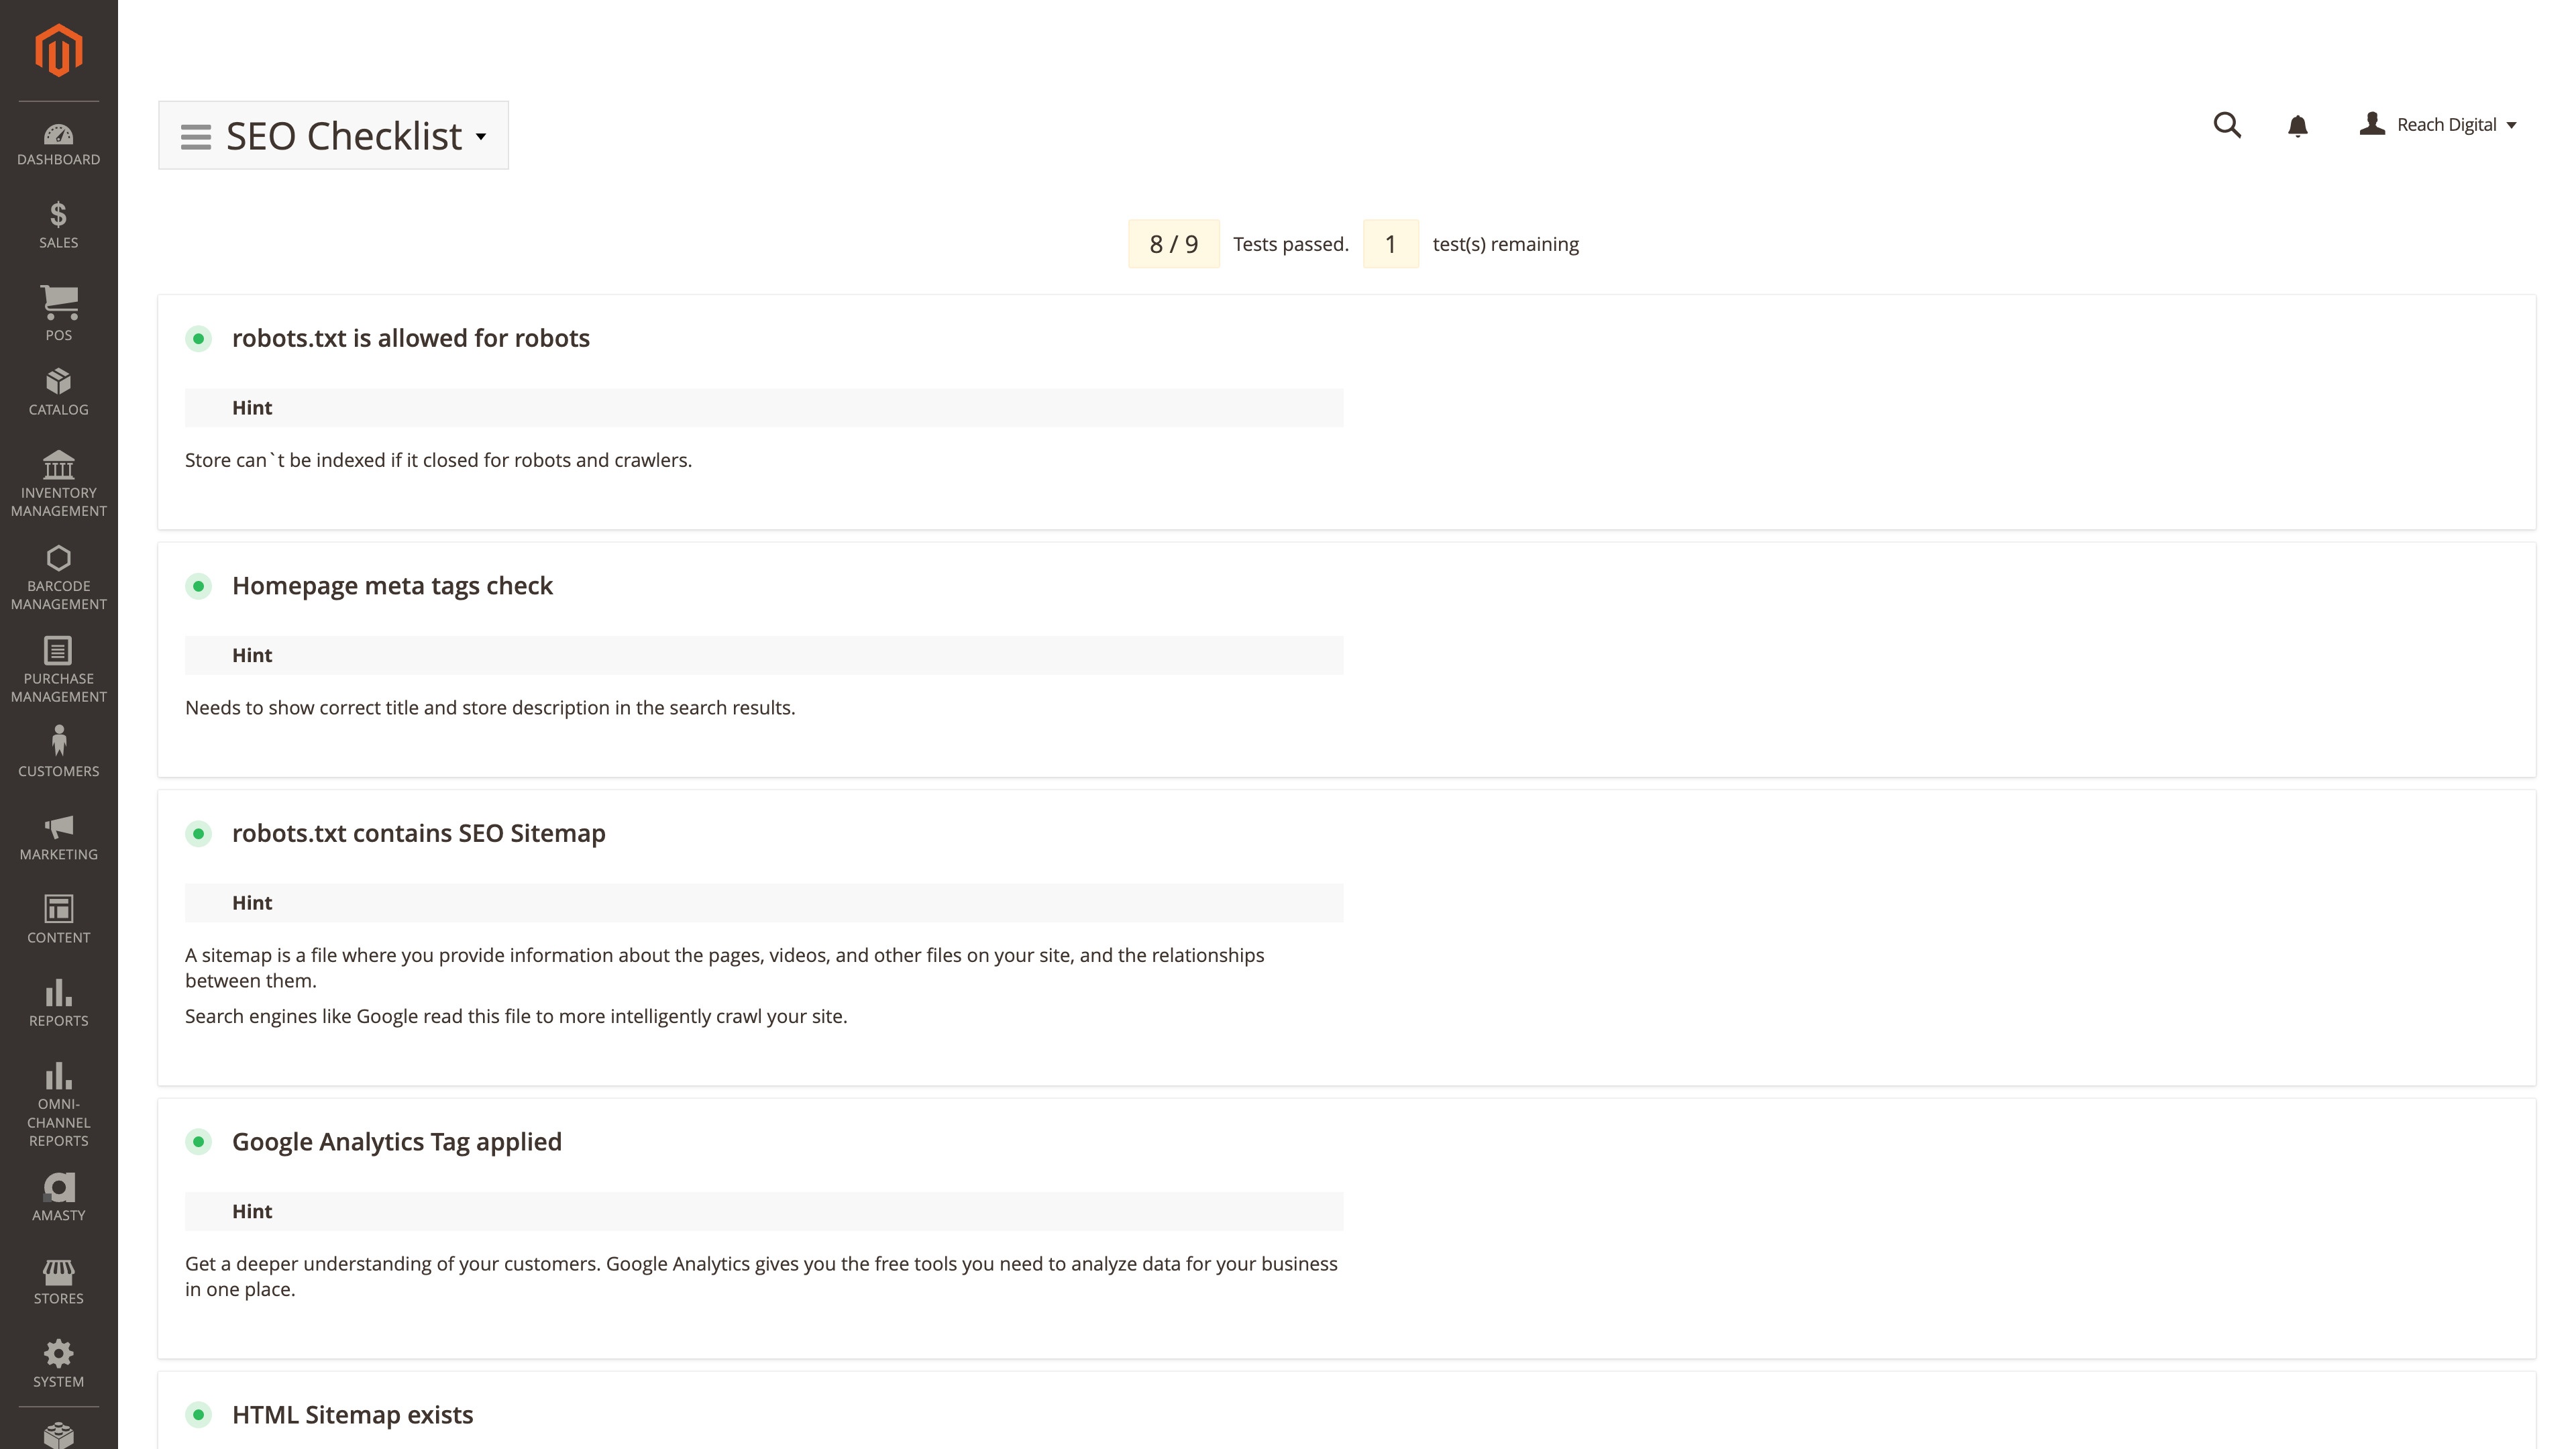Open the Inventory Management menu item

point(58,484)
